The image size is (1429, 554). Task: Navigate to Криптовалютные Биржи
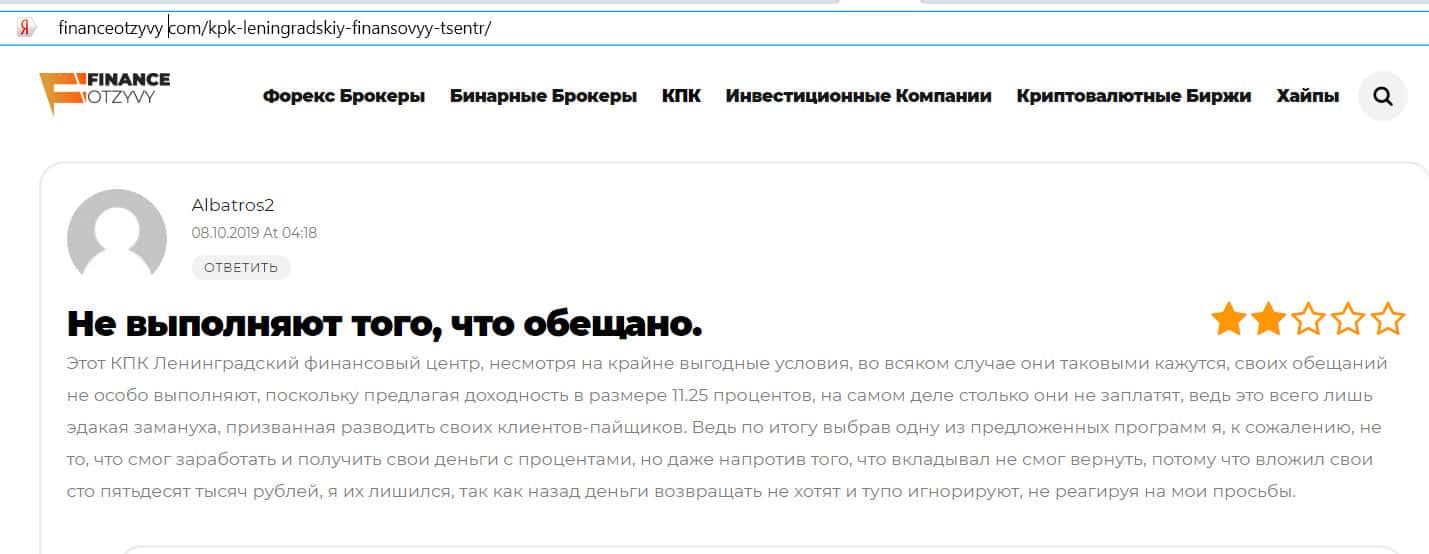(1133, 96)
